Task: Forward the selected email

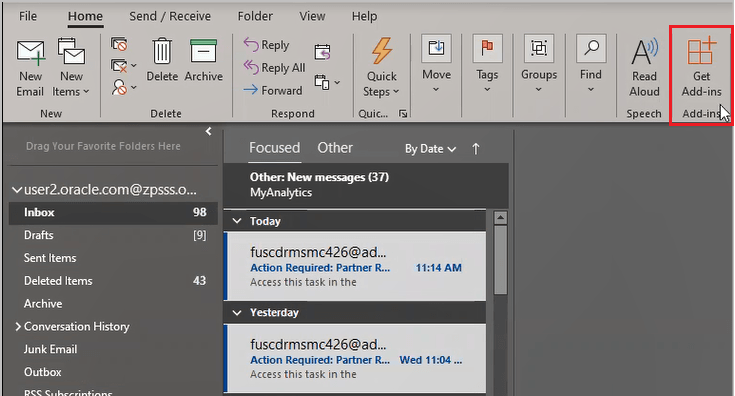Action: (273, 90)
